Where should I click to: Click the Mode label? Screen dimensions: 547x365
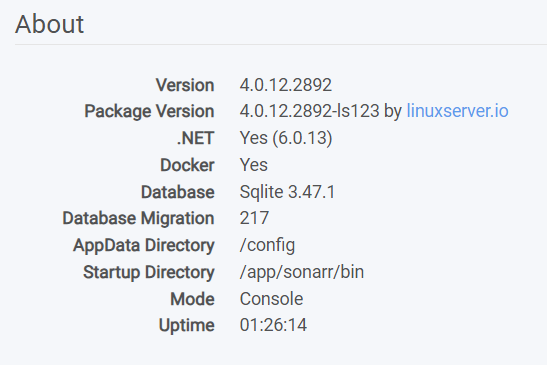[192, 299]
